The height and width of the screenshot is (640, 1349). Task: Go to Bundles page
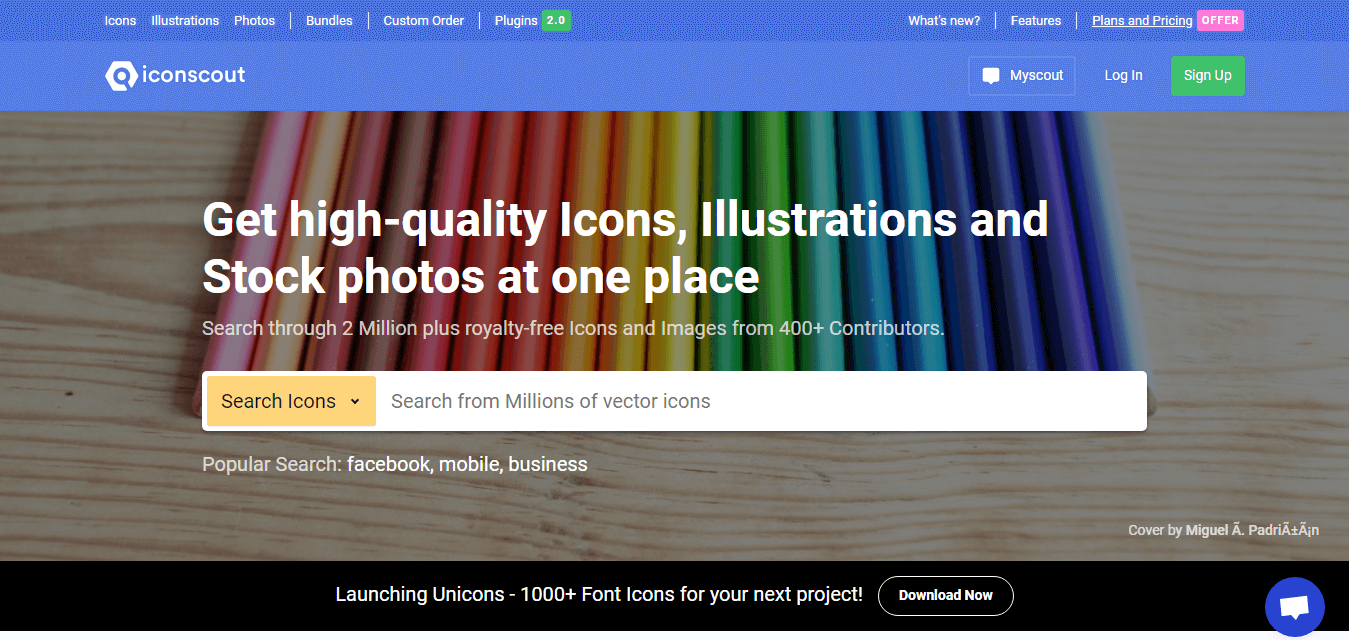tap(329, 20)
